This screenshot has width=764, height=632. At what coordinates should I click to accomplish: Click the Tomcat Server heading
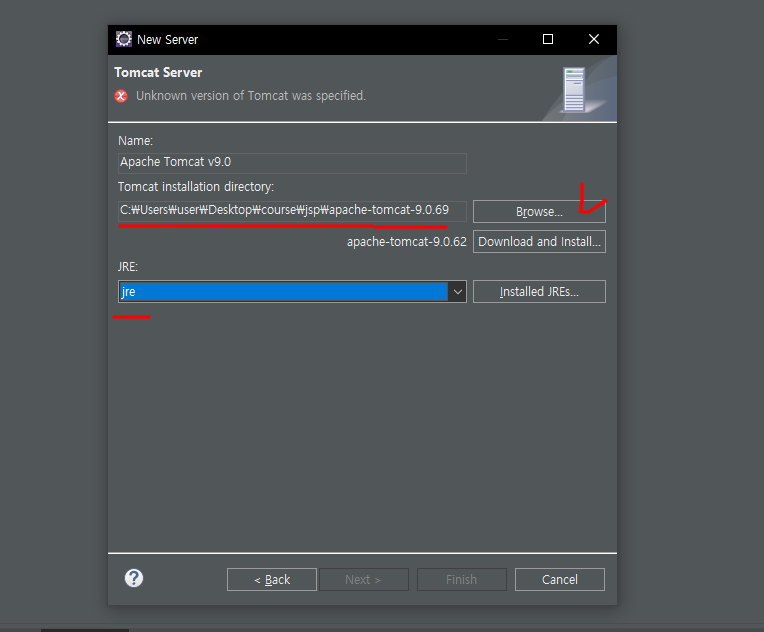[x=158, y=72]
